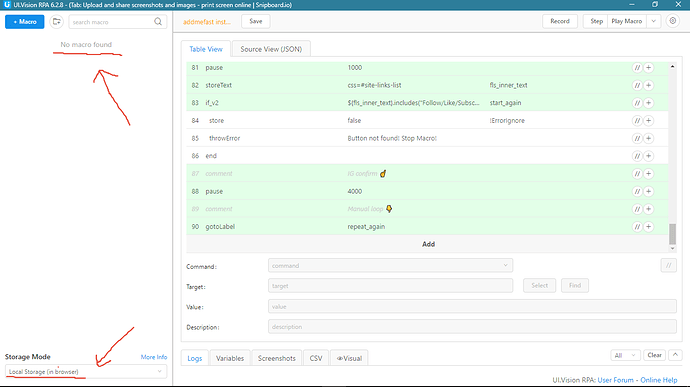Toggle comment on row 87 IG confirm
690x387 pixels.
click(x=637, y=174)
